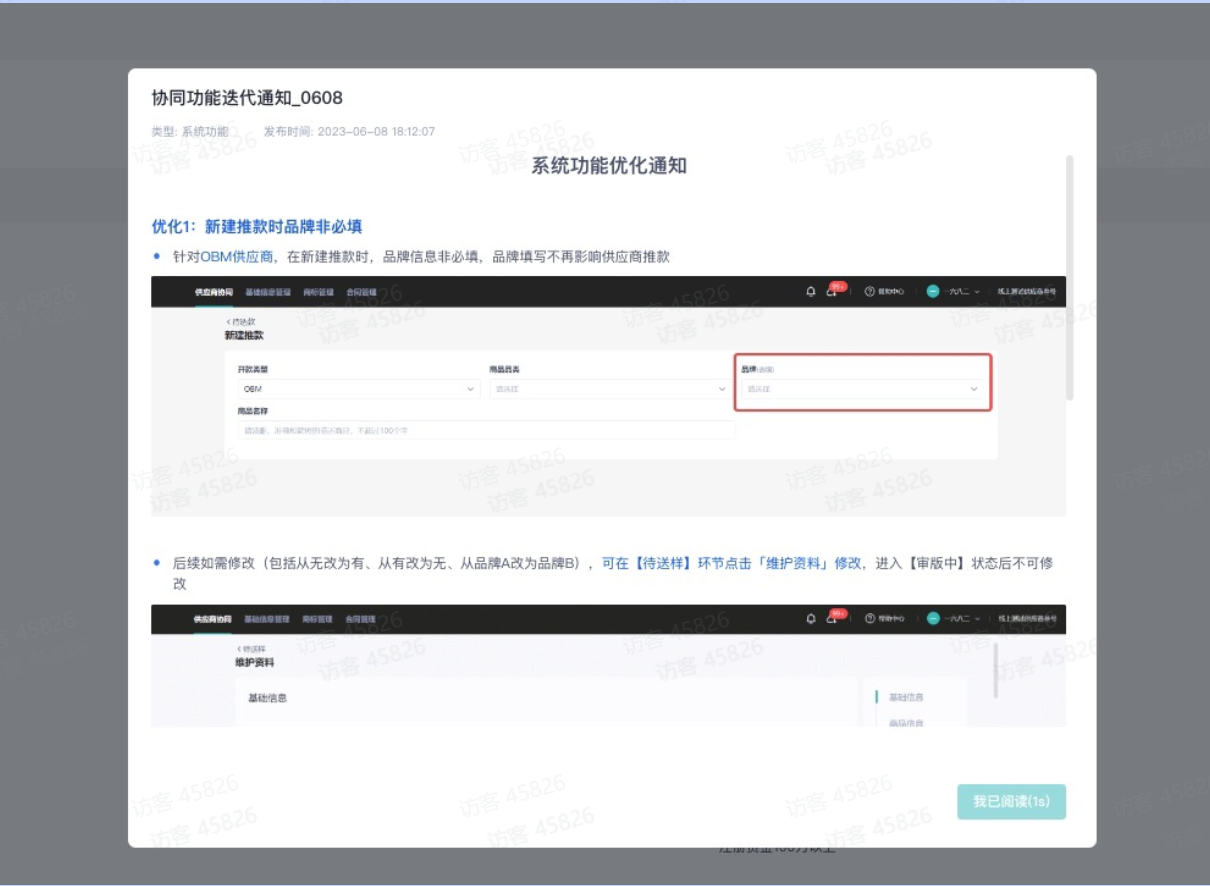Click the bell icon in the 维护资料 screenshot header
The height and width of the screenshot is (886, 1210).
point(811,619)
